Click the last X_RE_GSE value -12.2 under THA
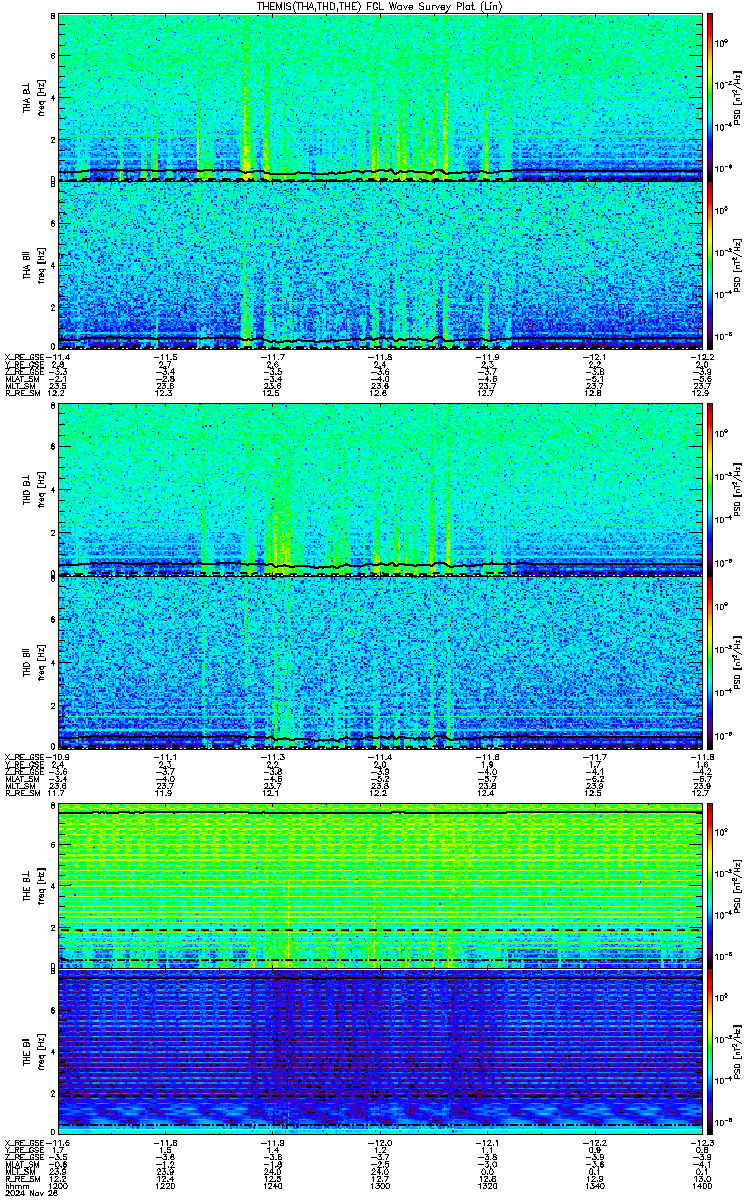 click(x=701, y=357)
